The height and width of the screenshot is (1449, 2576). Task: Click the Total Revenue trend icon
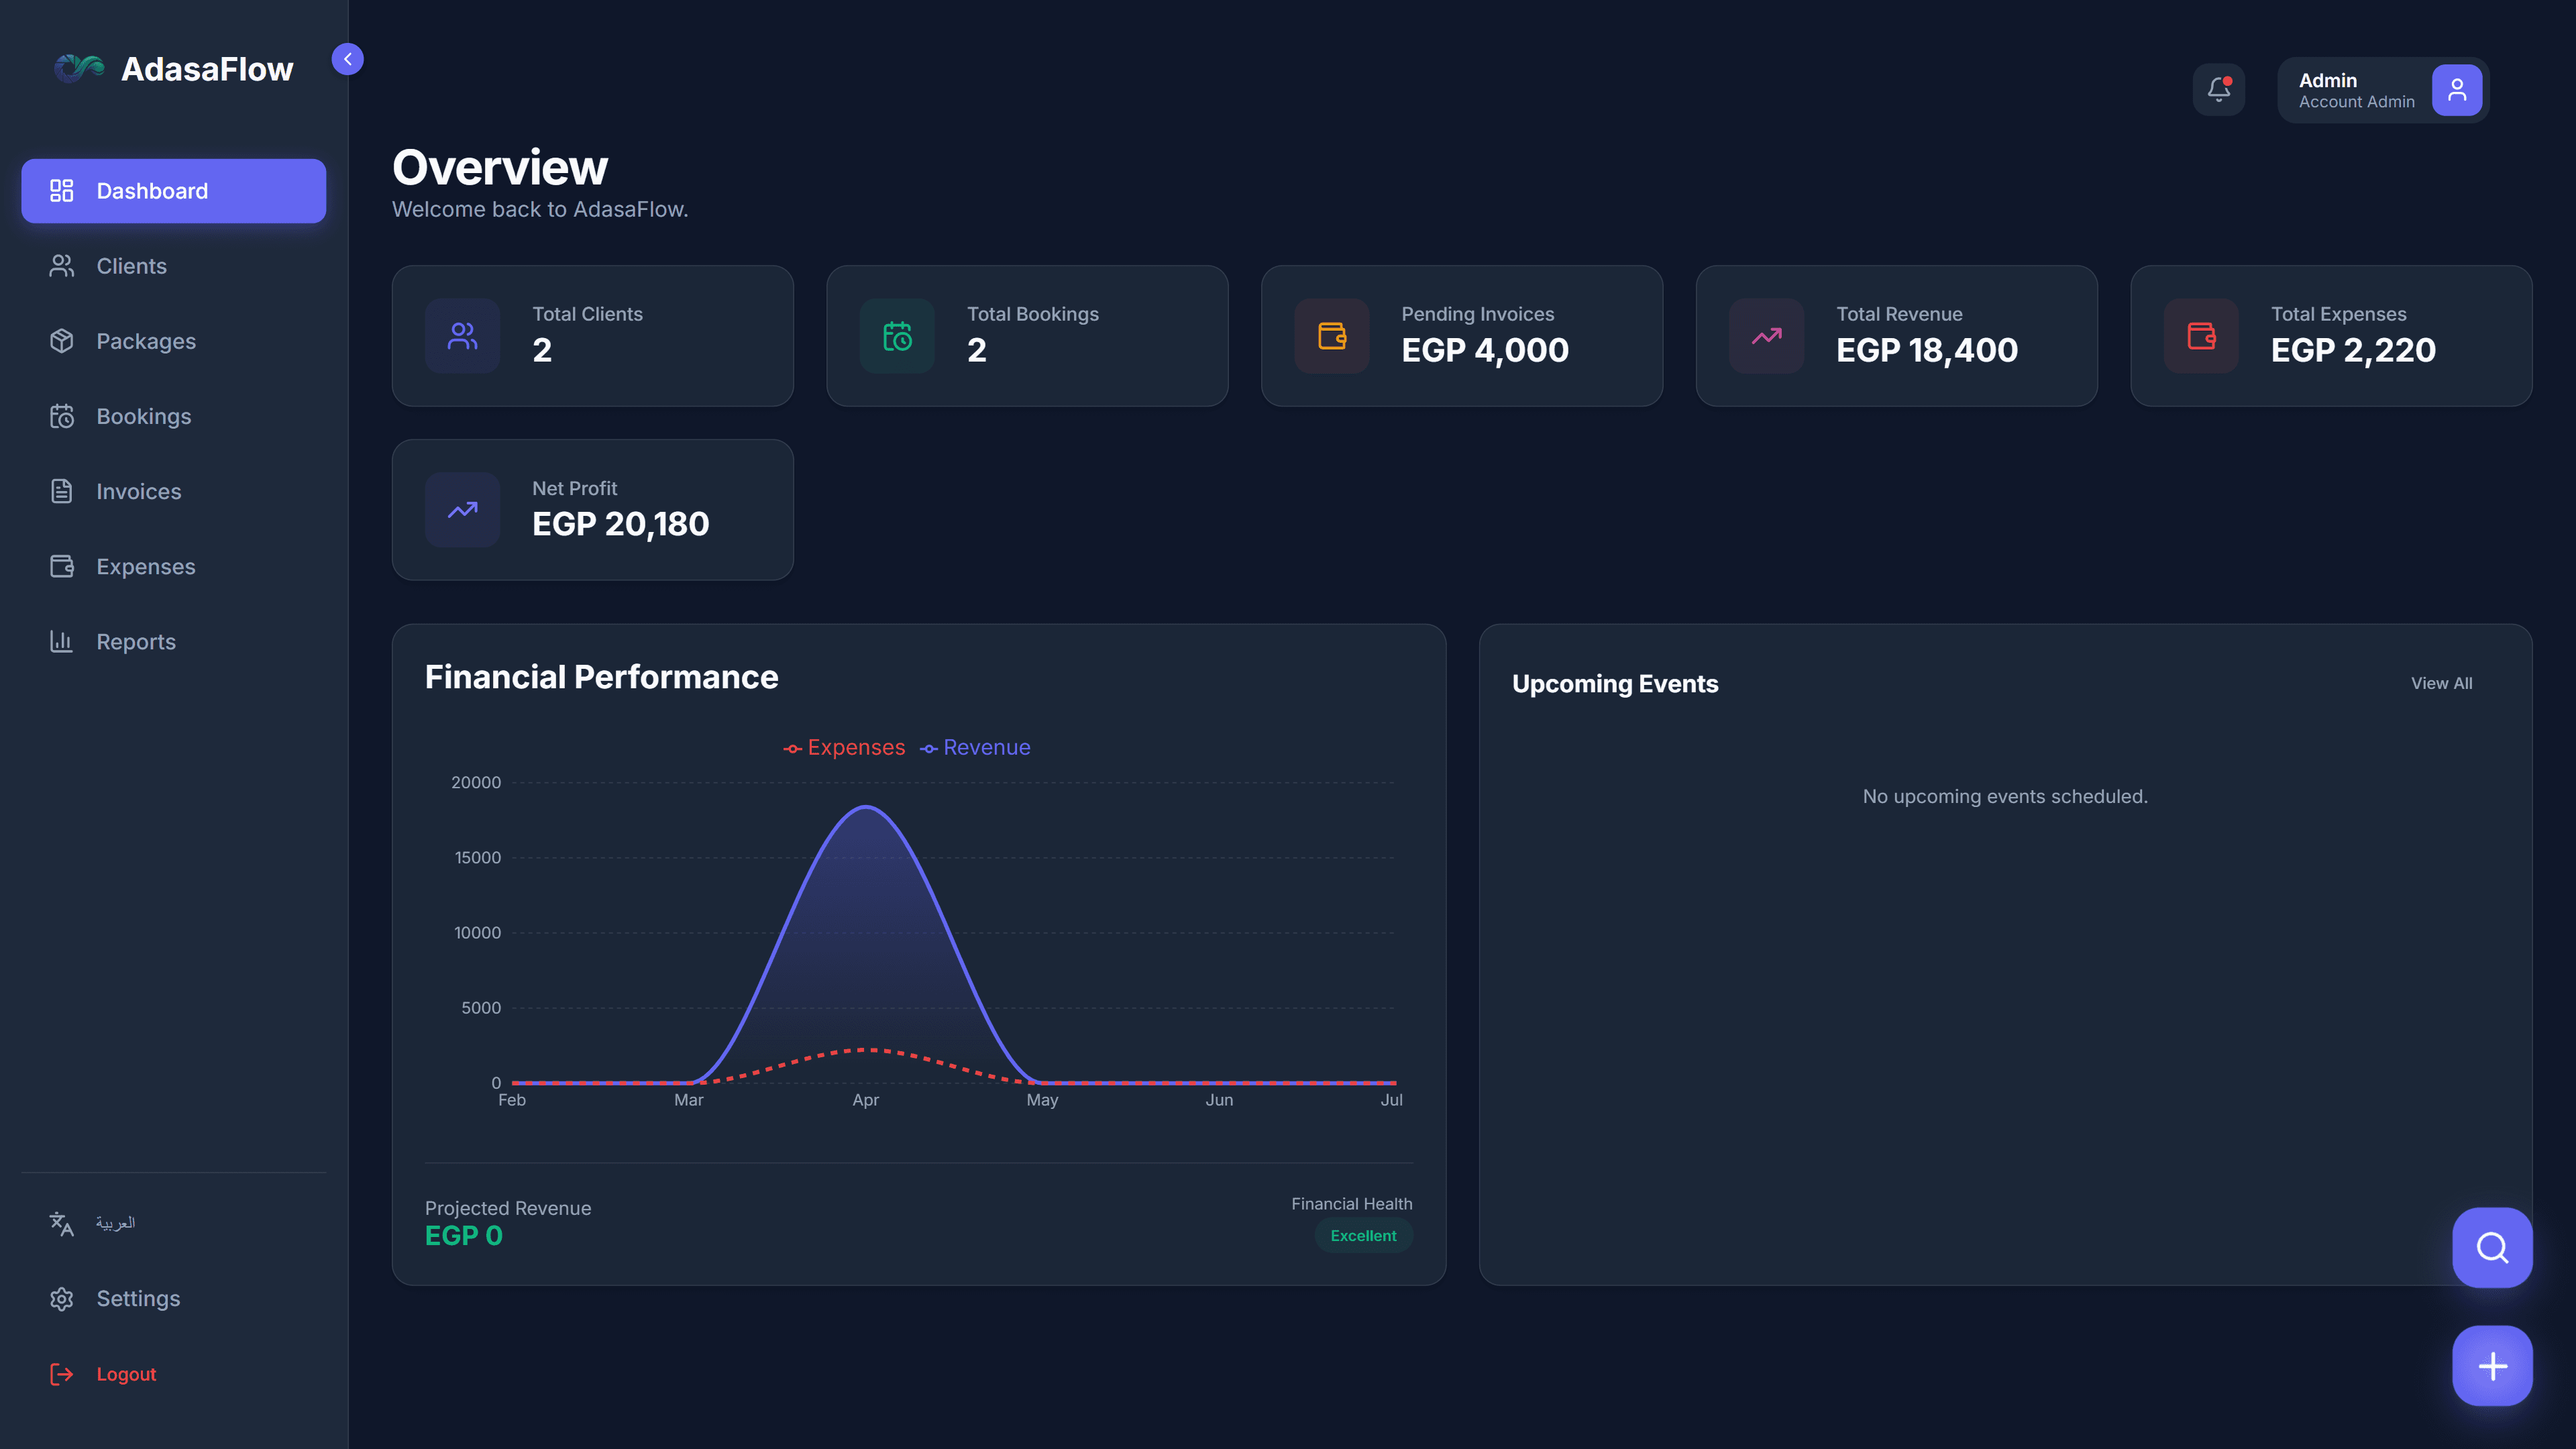[x=1767, y=336]
